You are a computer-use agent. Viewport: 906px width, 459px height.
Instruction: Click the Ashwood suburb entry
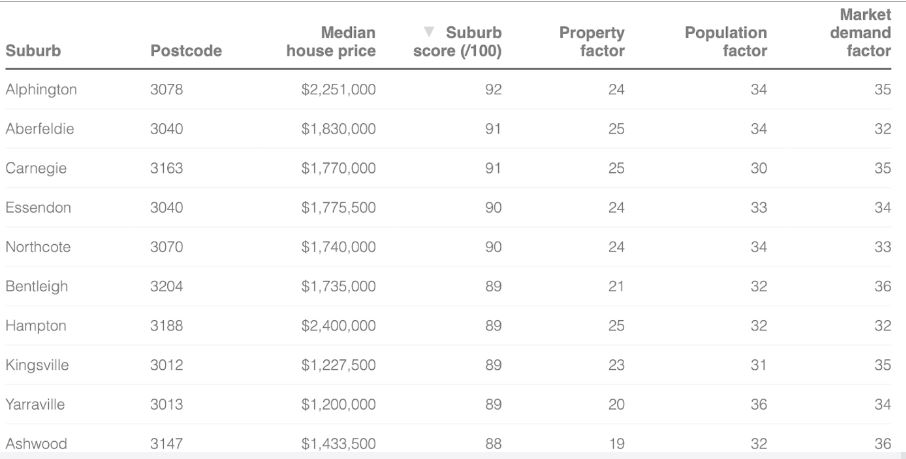pyautogui.click(x=36, y=443)
